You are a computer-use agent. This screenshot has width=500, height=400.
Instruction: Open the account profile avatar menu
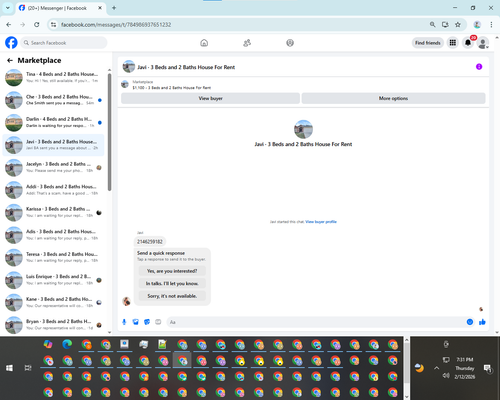tap(483, 43)
